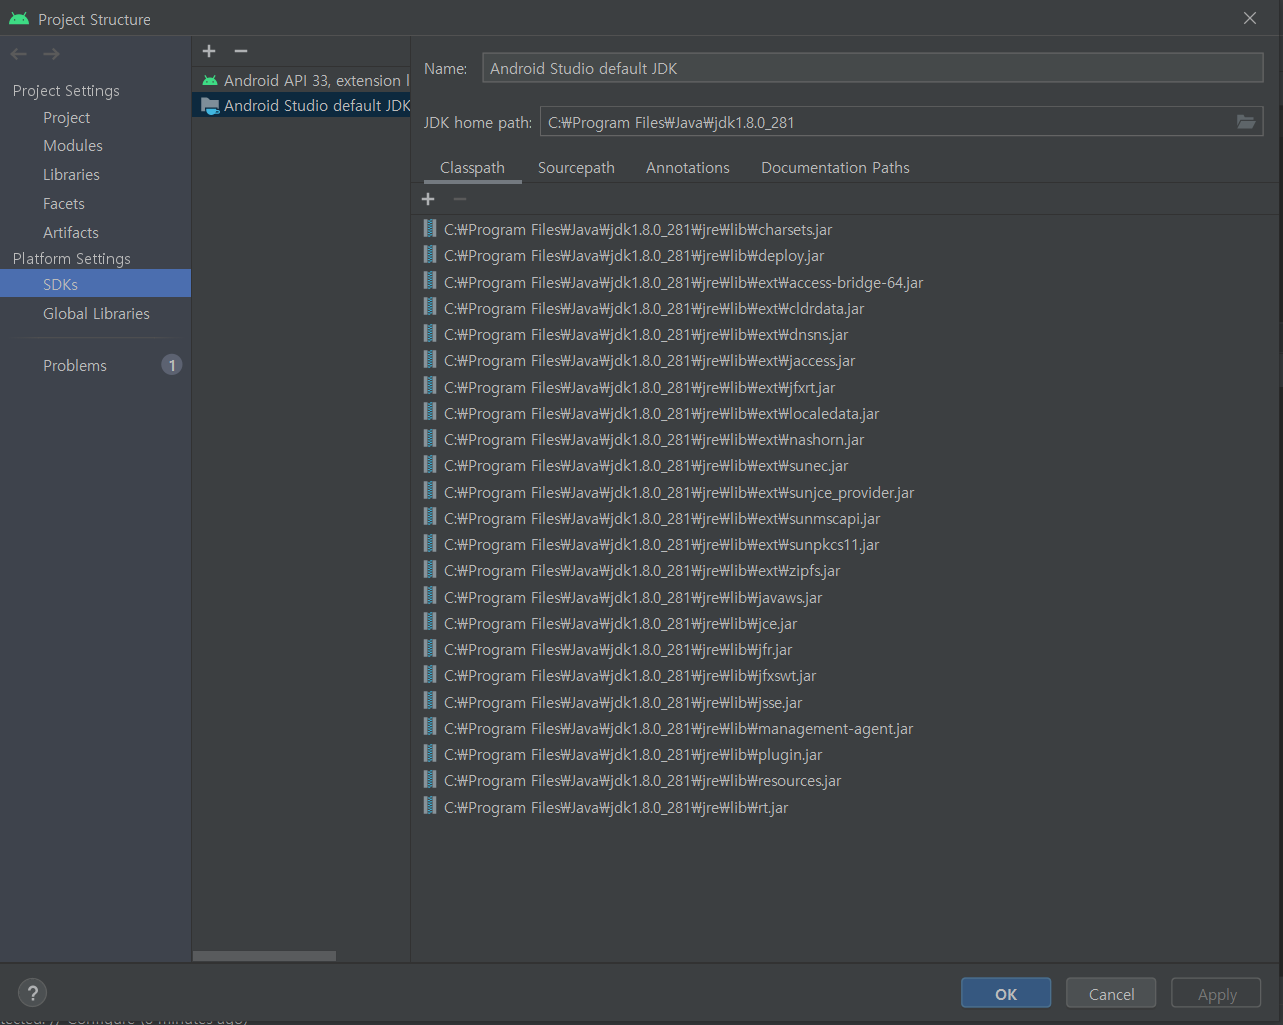The image size is (1283, 1025).
Task: Select the cldrdata.jar classpath entry
Action: [654, 308]
